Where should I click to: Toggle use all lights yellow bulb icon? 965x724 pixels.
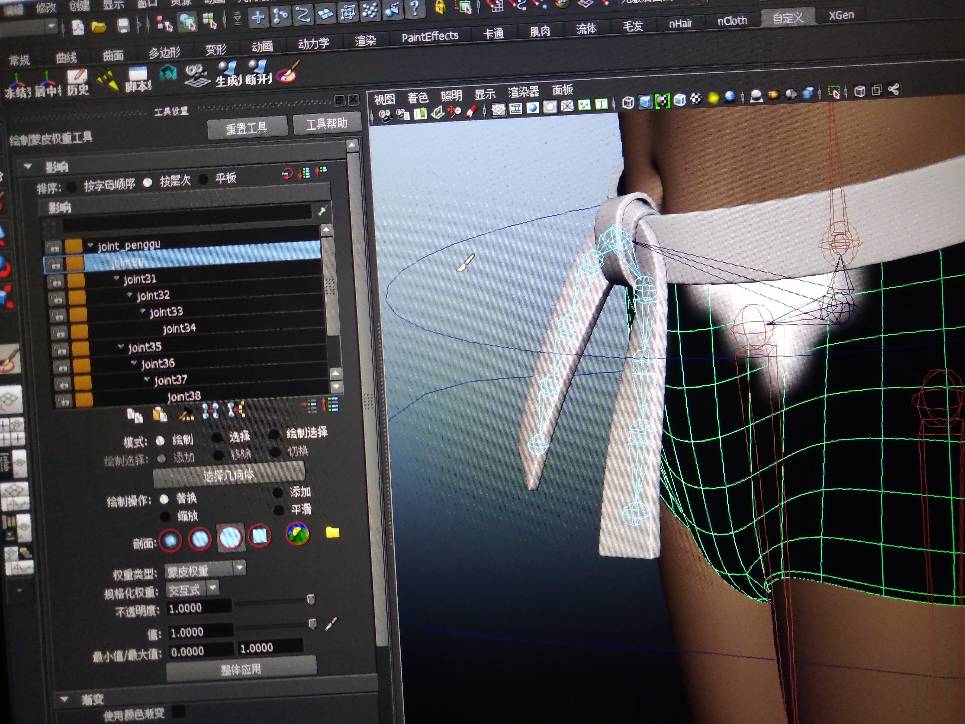point(713,97)
